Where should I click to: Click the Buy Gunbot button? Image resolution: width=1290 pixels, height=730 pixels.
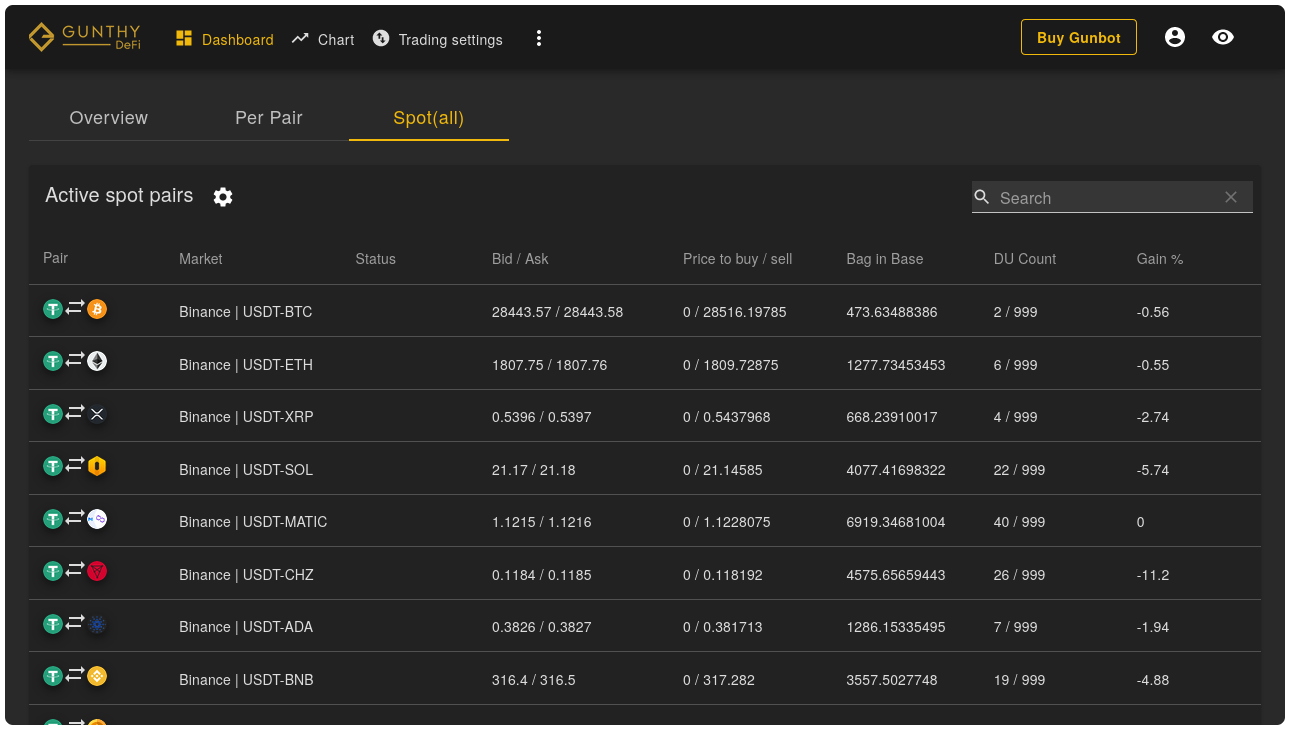pos(1078,37)
